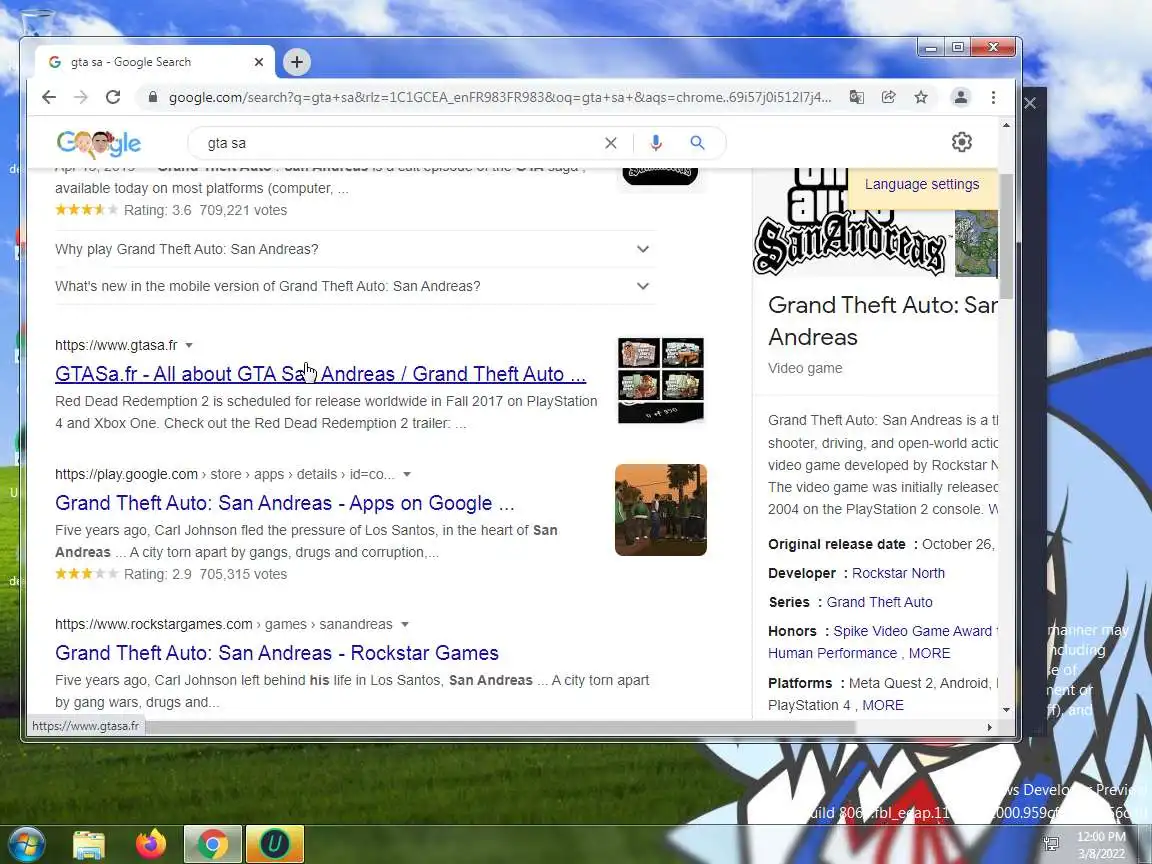The height and width of the screenshot is (864, 1152).
Task: Click 'Rating: 2.9 705,315 votes' text
Action: (x=205, y=575)
